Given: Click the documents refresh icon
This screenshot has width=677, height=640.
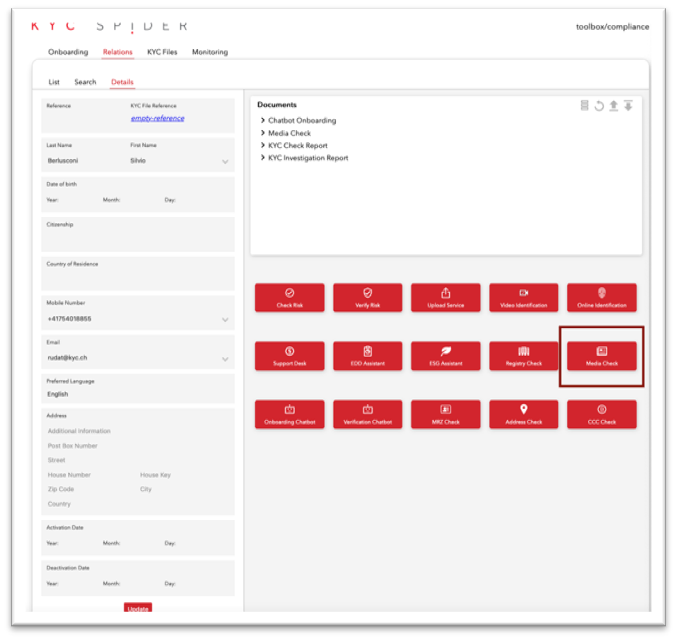Looking at the screenshot, I should (599, 106).
